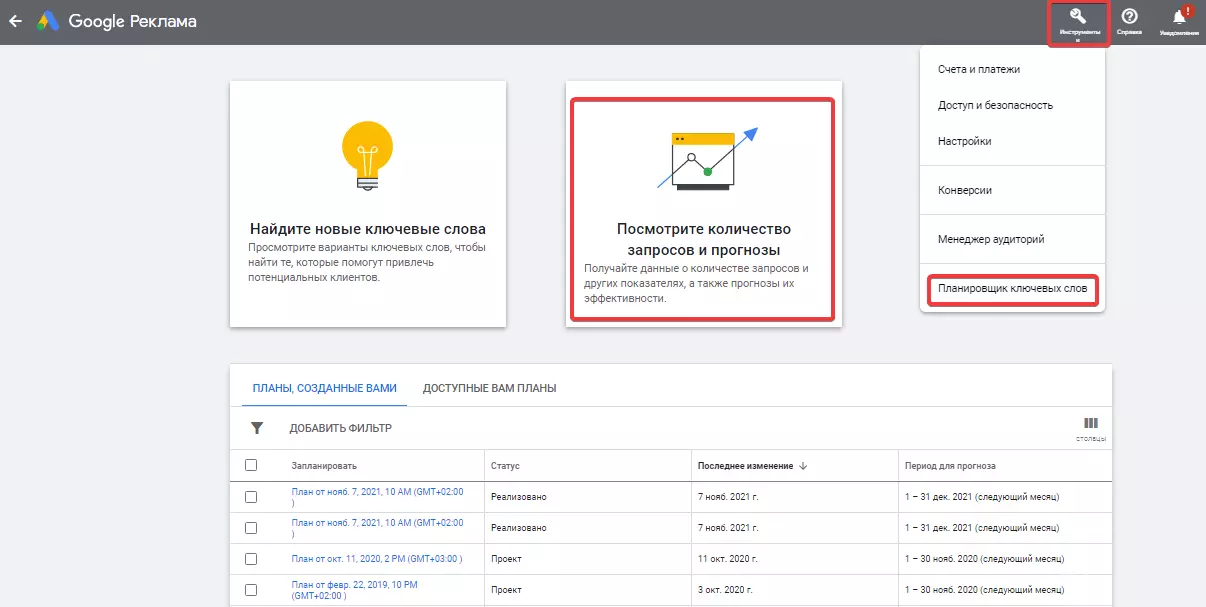Toggle the select-all checkbox in table header
This screenshot has width=1206, height=607.
click(251, 465)
